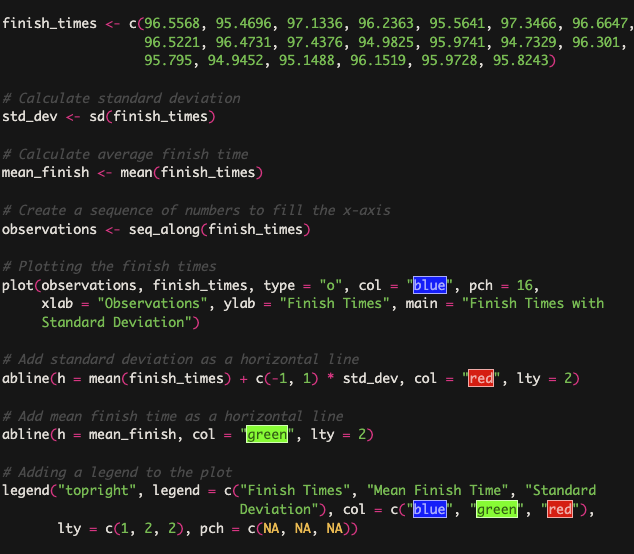Click the green color highlight in the mean_finish abline call
This screenshot has height=554, width=634.
pos(267,434)
